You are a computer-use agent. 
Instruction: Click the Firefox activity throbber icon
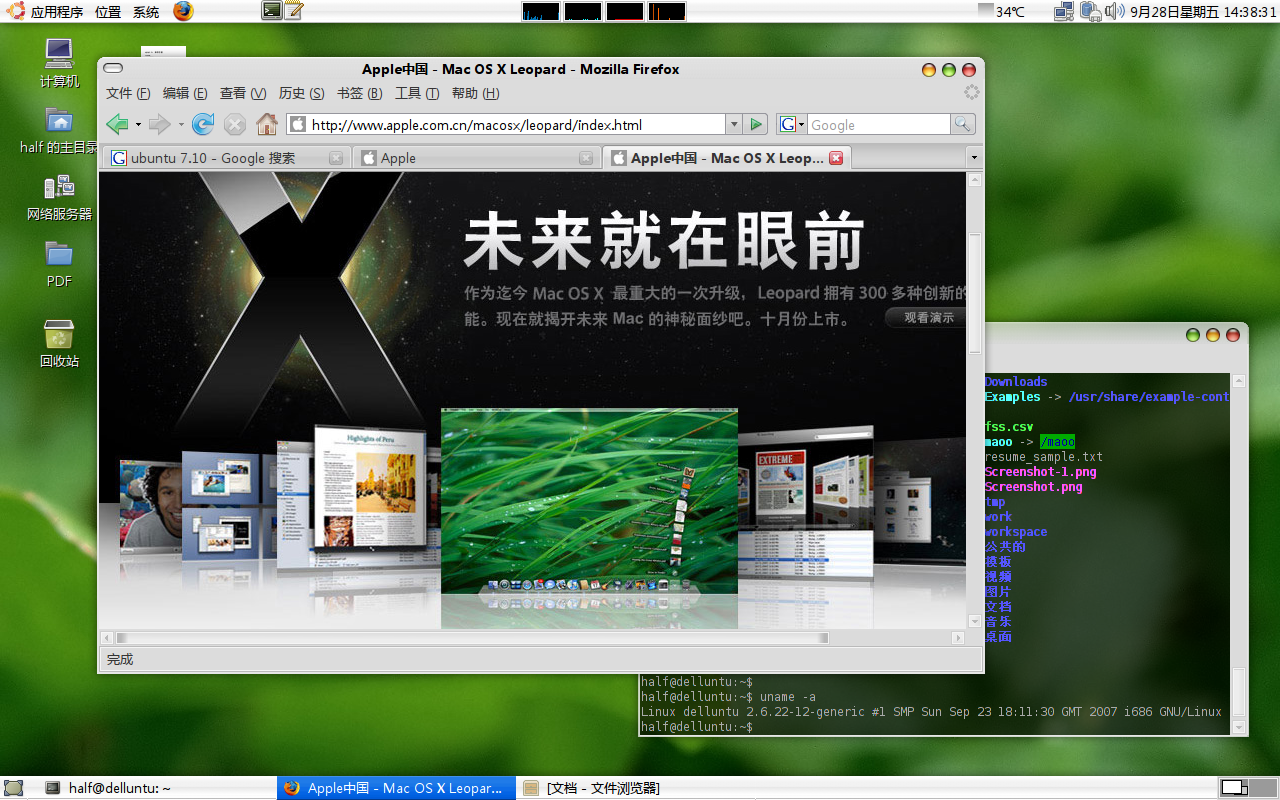pos(971,92)
